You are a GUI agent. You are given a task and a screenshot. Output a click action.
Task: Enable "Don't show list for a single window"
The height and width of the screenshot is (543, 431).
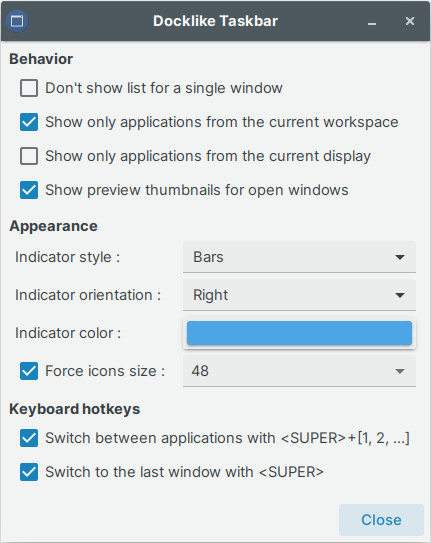pos(29,88)
